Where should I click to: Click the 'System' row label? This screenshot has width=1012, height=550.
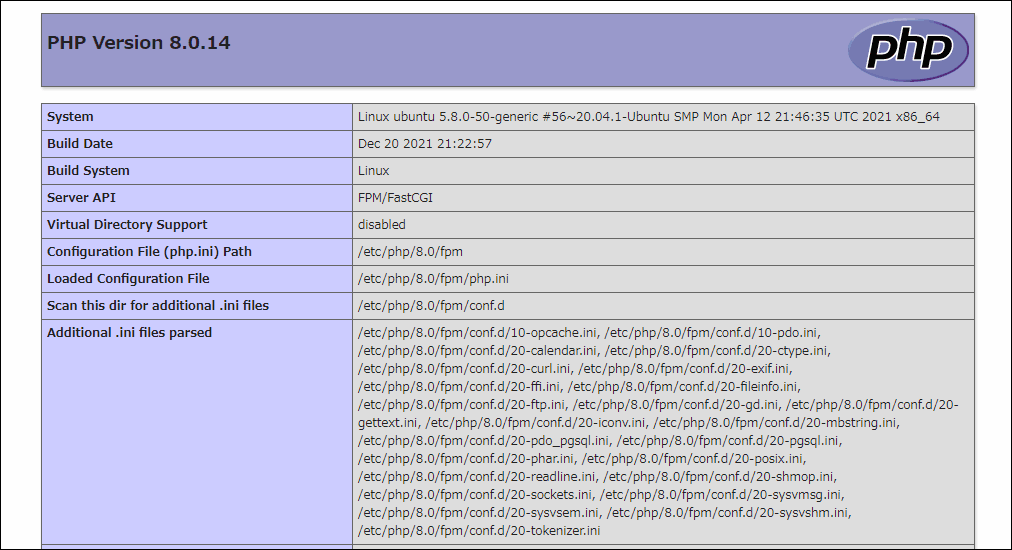point(70,117)
